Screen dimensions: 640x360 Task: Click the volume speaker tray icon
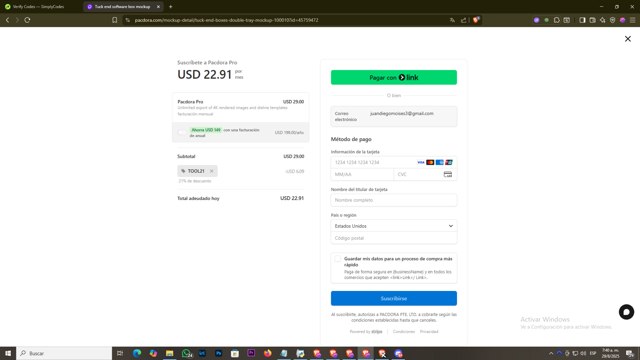click(x=583, y=353)
